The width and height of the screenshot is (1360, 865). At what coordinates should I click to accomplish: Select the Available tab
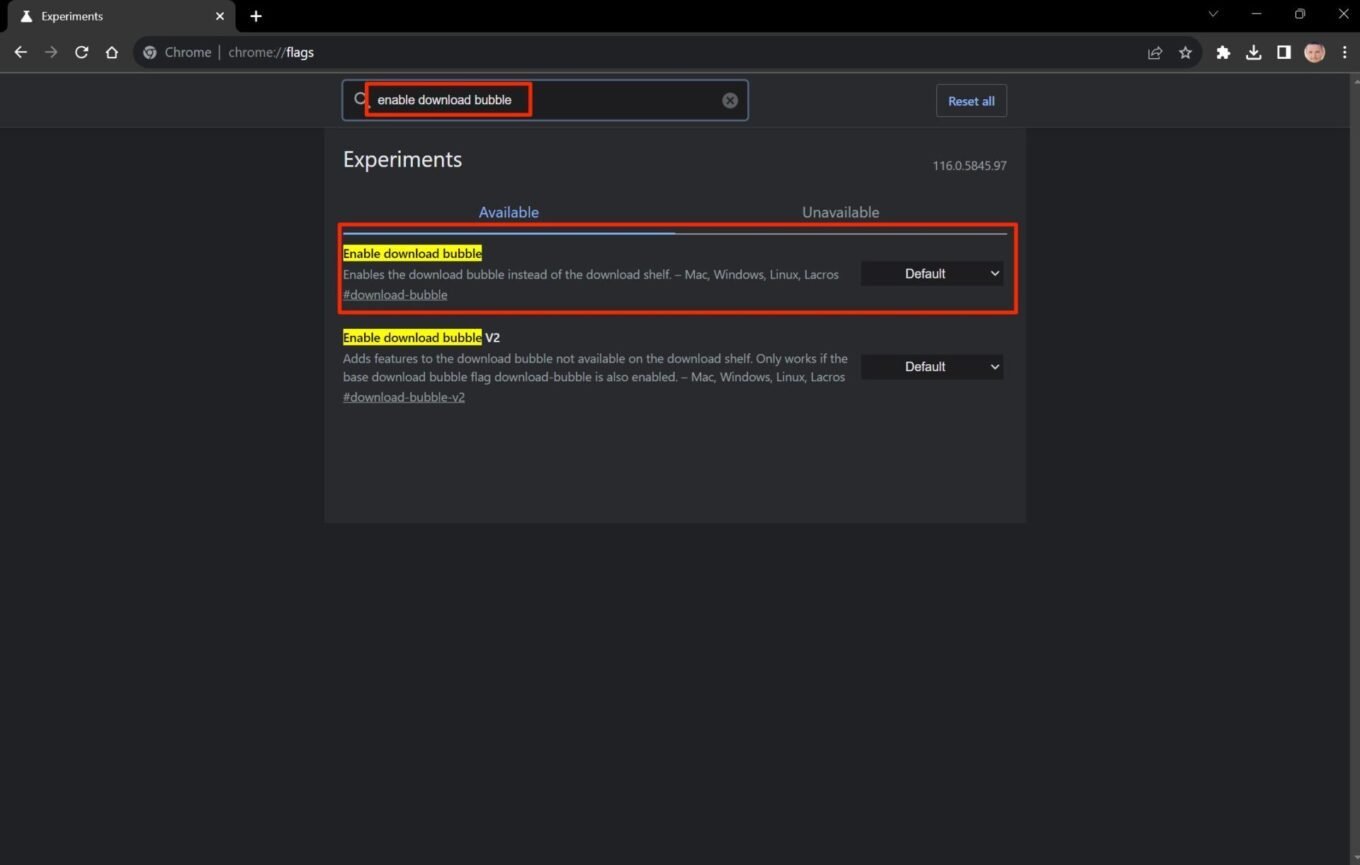coord(508,212)
